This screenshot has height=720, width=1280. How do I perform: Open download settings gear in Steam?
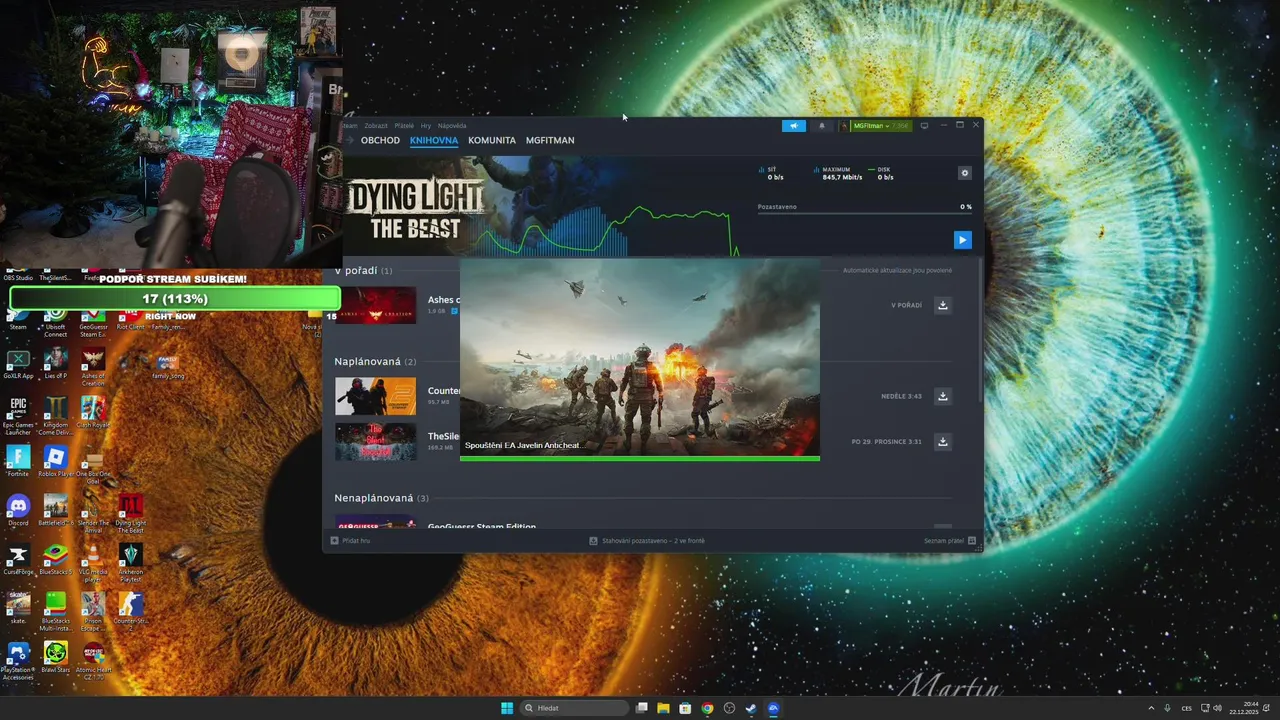pyautogui.click(x=964, y=173)
